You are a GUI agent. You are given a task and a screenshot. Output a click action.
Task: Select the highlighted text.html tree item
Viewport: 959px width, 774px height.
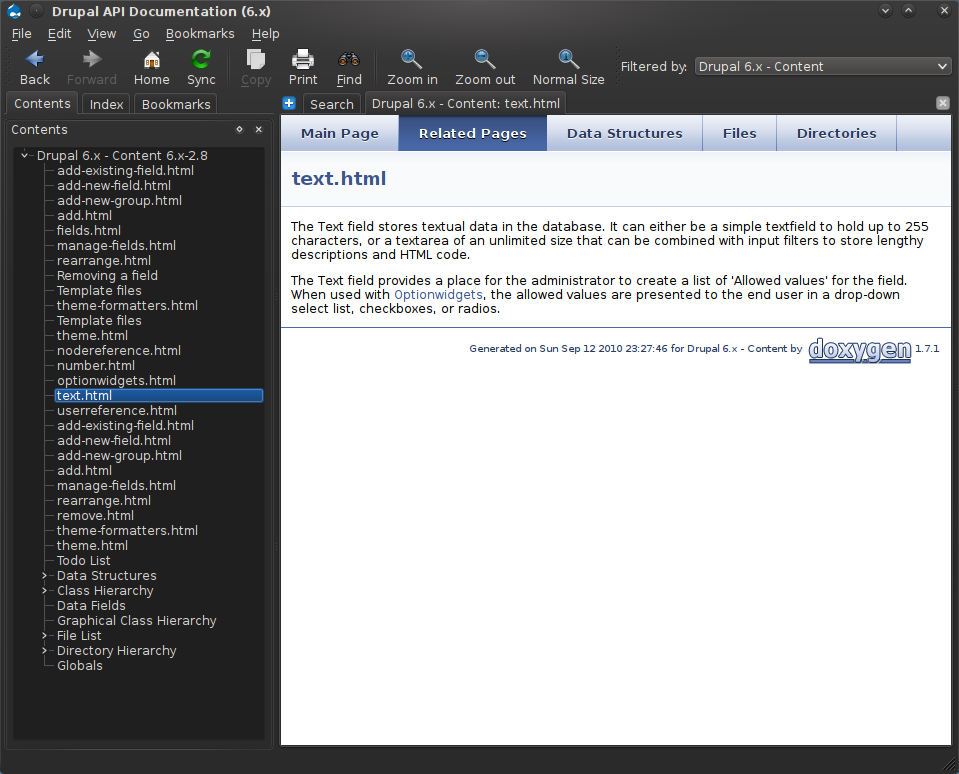click(x=158, y=396)
